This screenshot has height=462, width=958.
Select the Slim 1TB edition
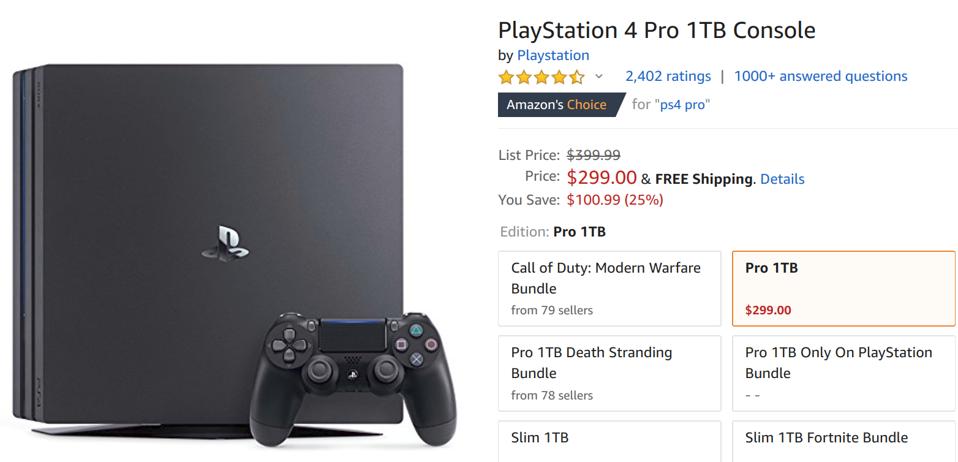click(609, 441)
